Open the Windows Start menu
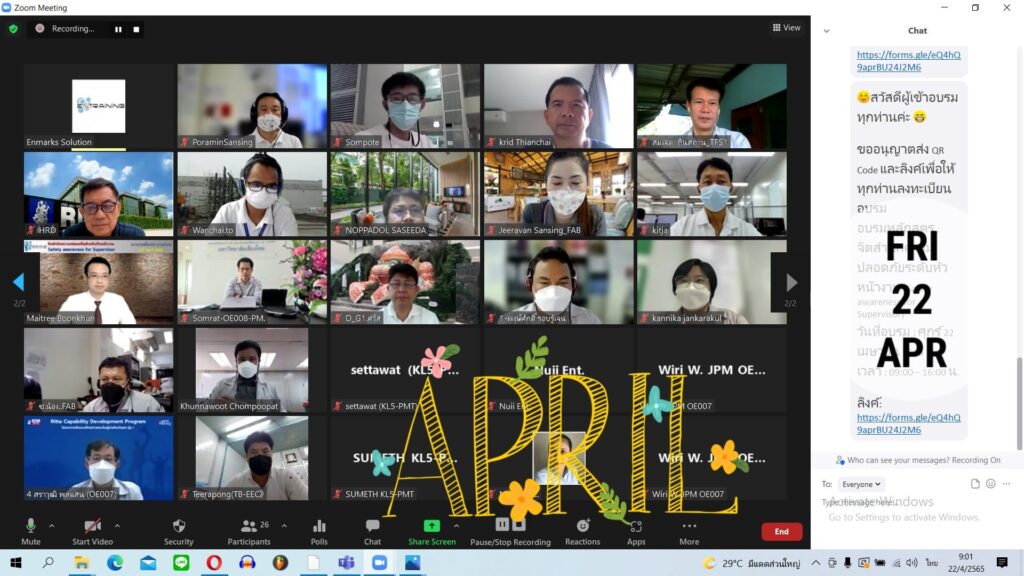Screen dimensions: 1024x576 tap(16, 562)
